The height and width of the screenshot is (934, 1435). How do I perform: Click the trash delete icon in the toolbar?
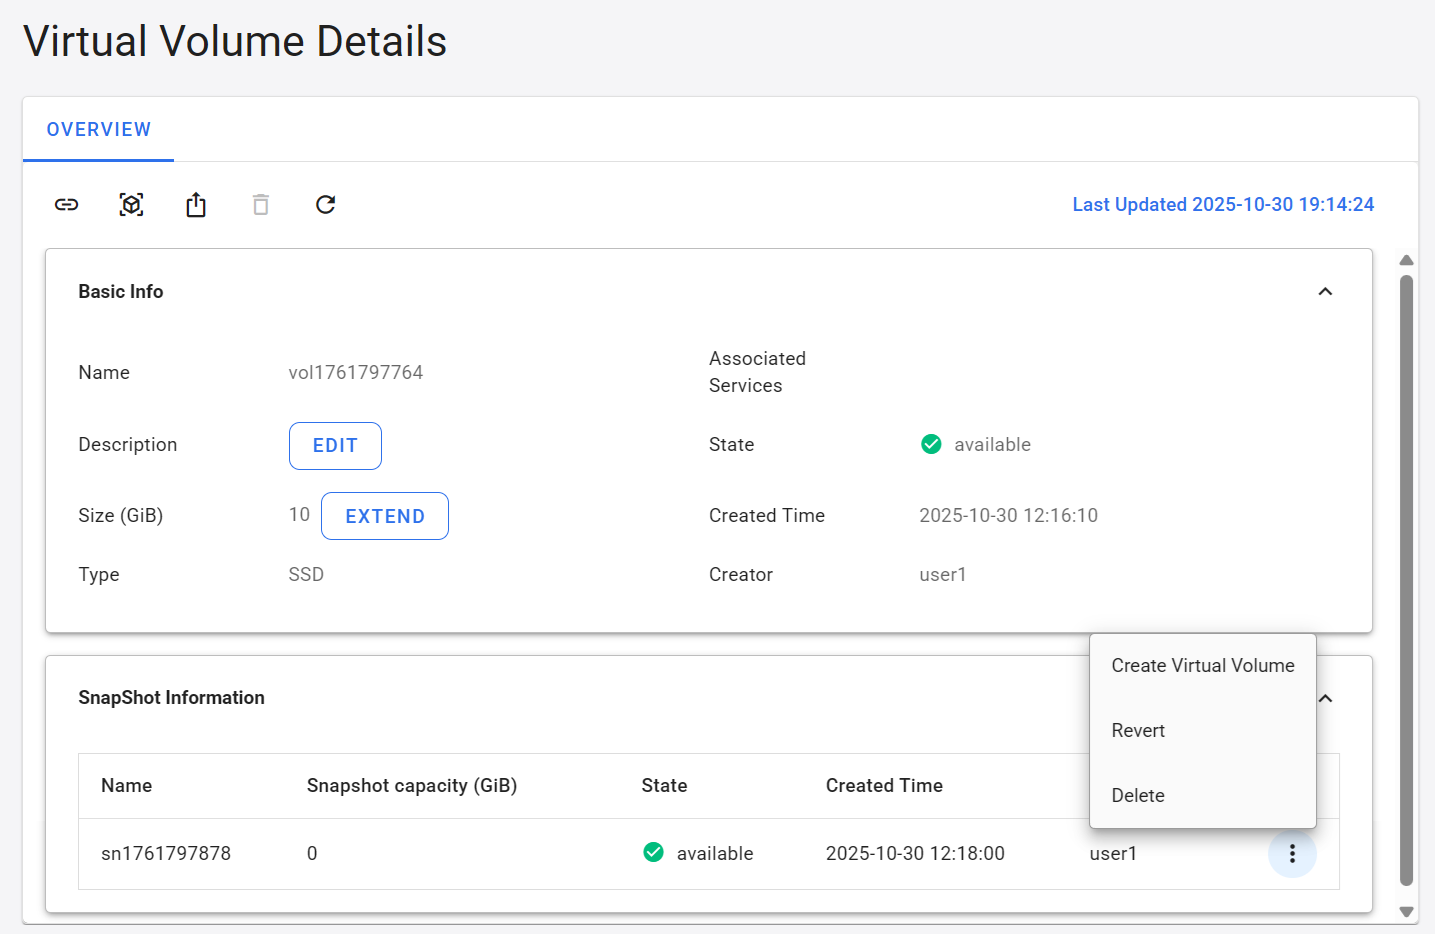(261, 204)
